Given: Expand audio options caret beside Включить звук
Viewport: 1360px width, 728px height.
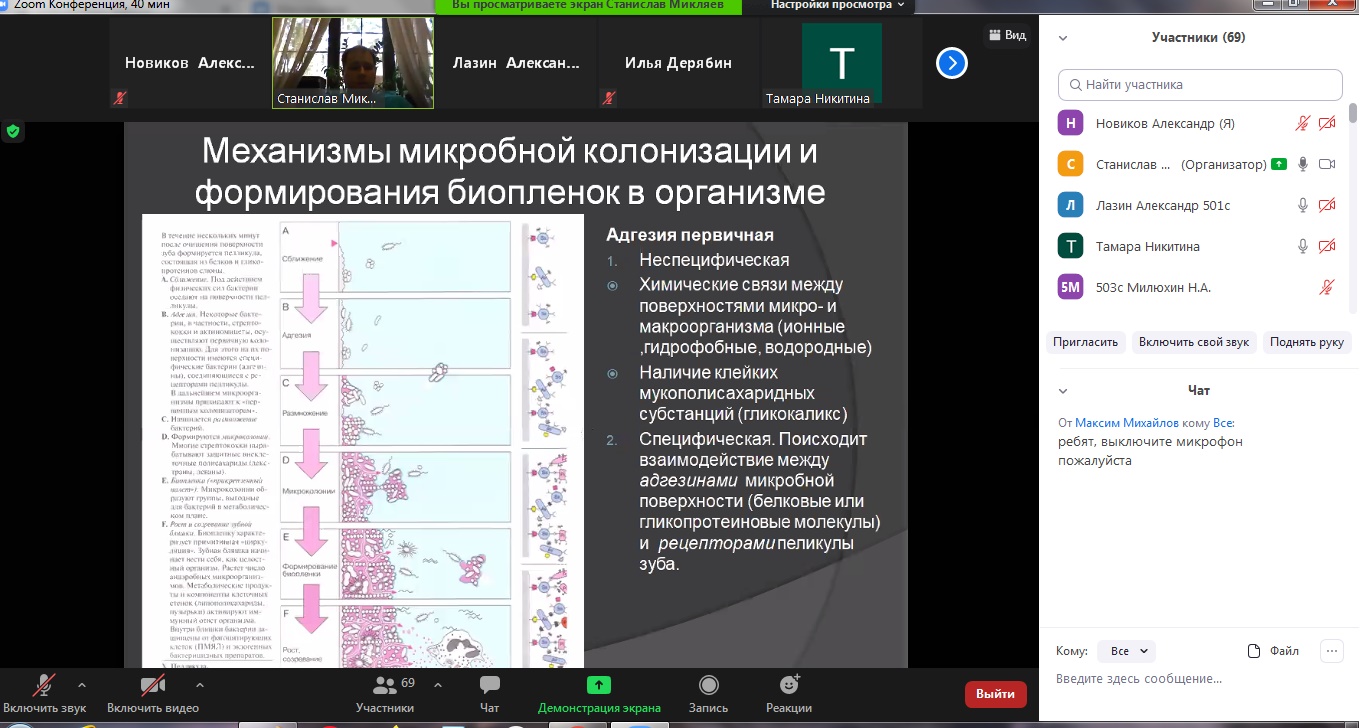Looking at the screenshot, I should click(x=82, y=685).
